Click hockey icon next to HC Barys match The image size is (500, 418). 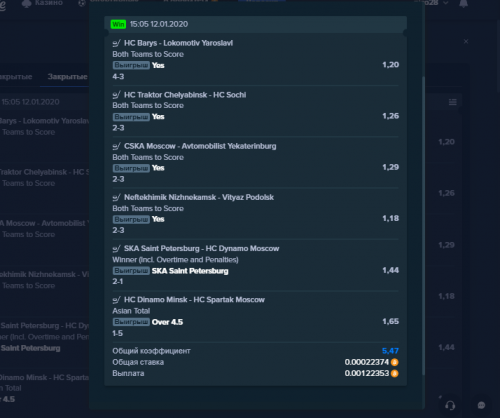click(116, 43)
